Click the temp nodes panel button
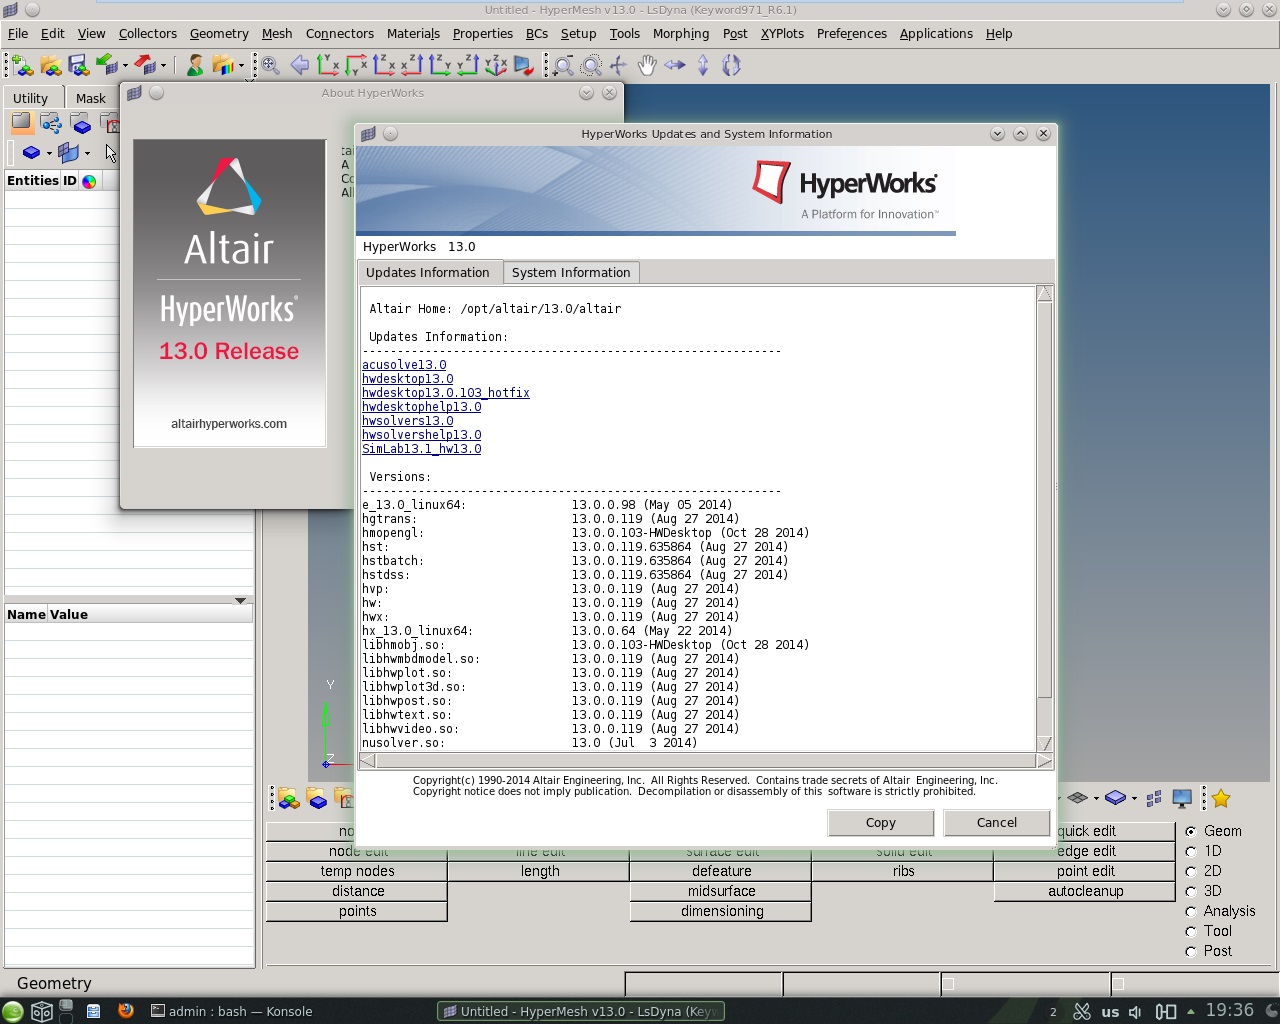Image resolution: width=1280 pixels, height=1024 pixels. coord(357,871)
